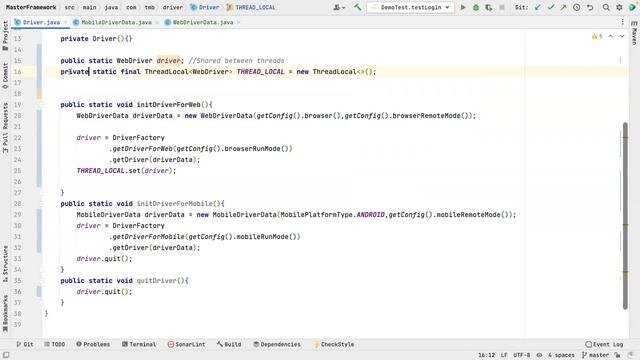Rollback changes with undo arrow icon
This screenshot has height=360, width=640.
click(x=590, y=7)
